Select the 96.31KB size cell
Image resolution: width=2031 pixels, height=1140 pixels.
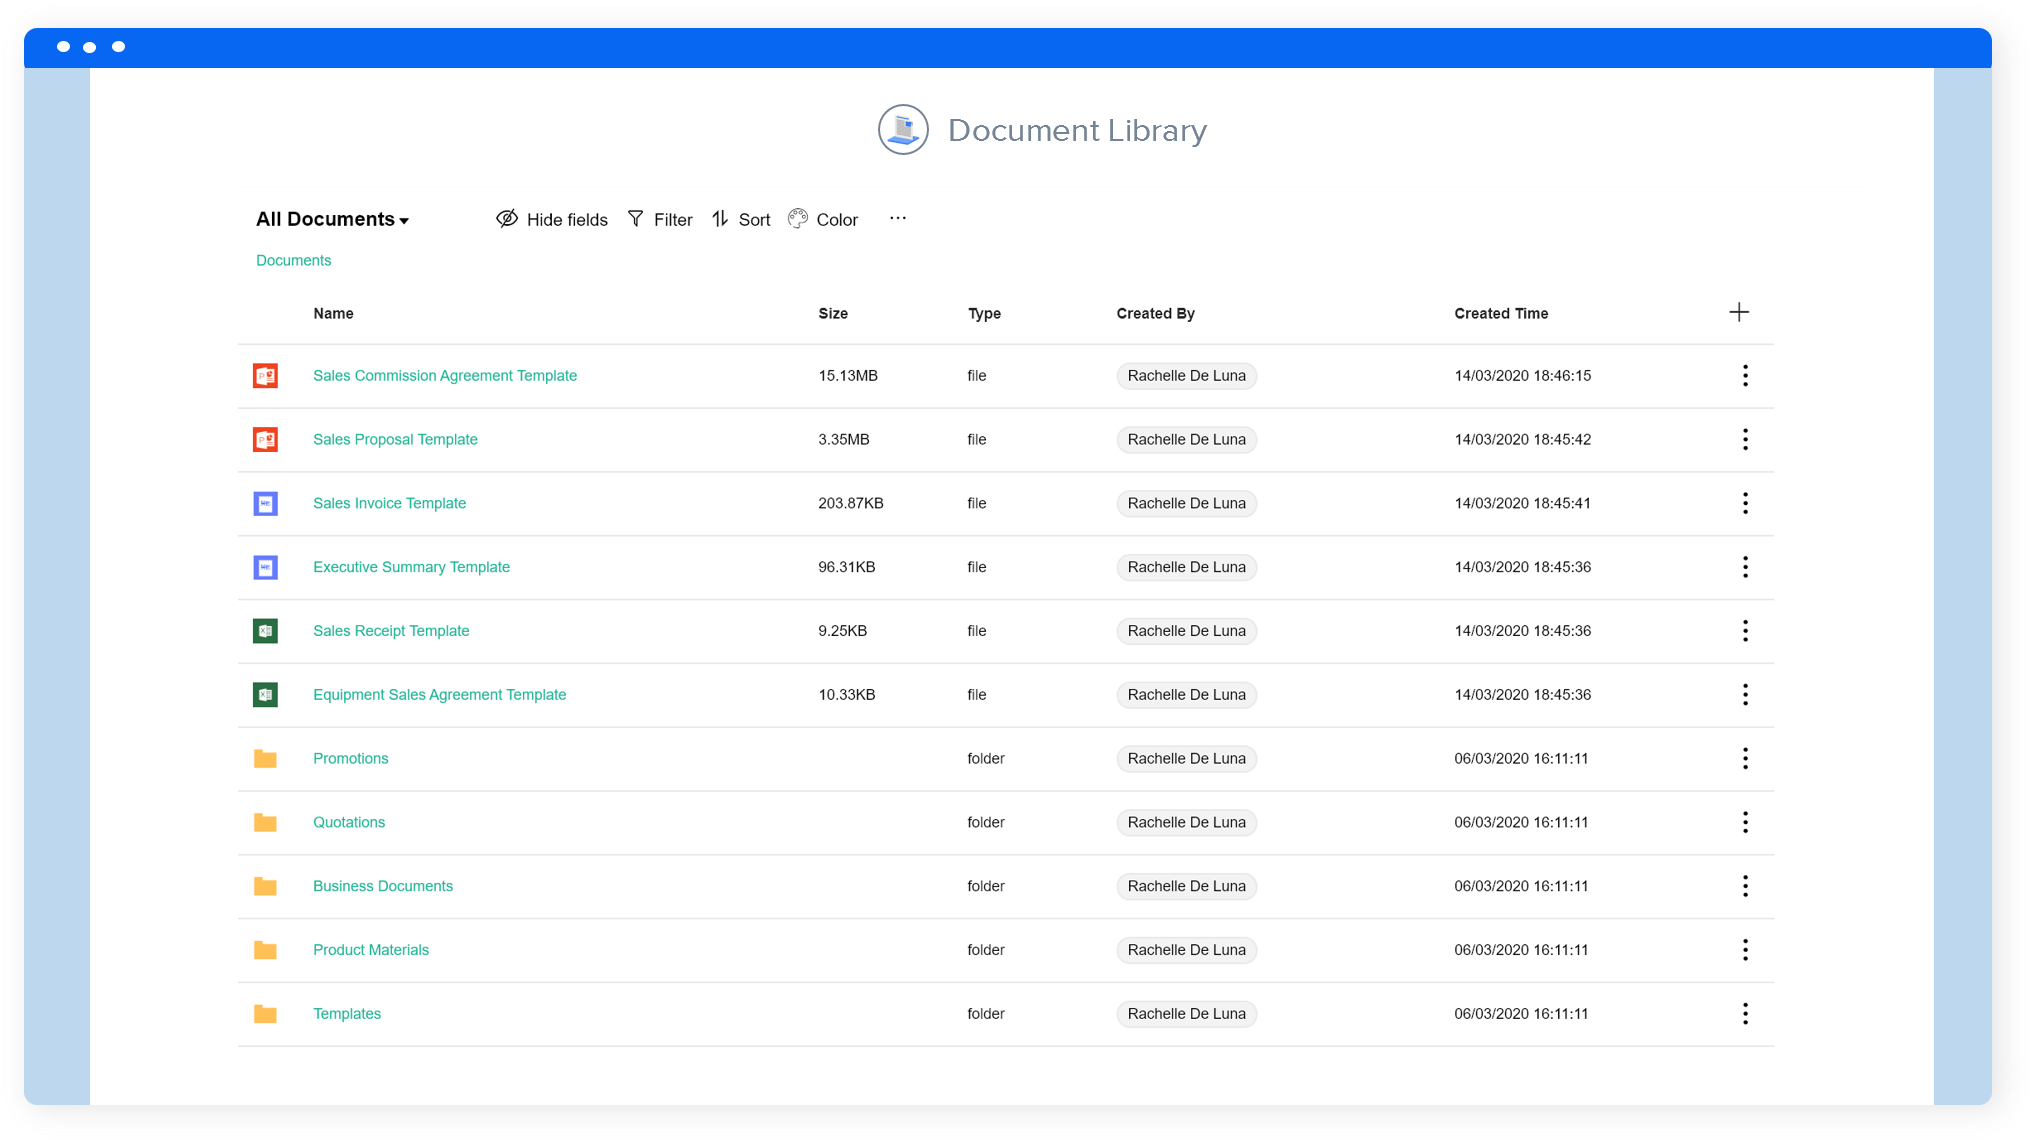847,567
